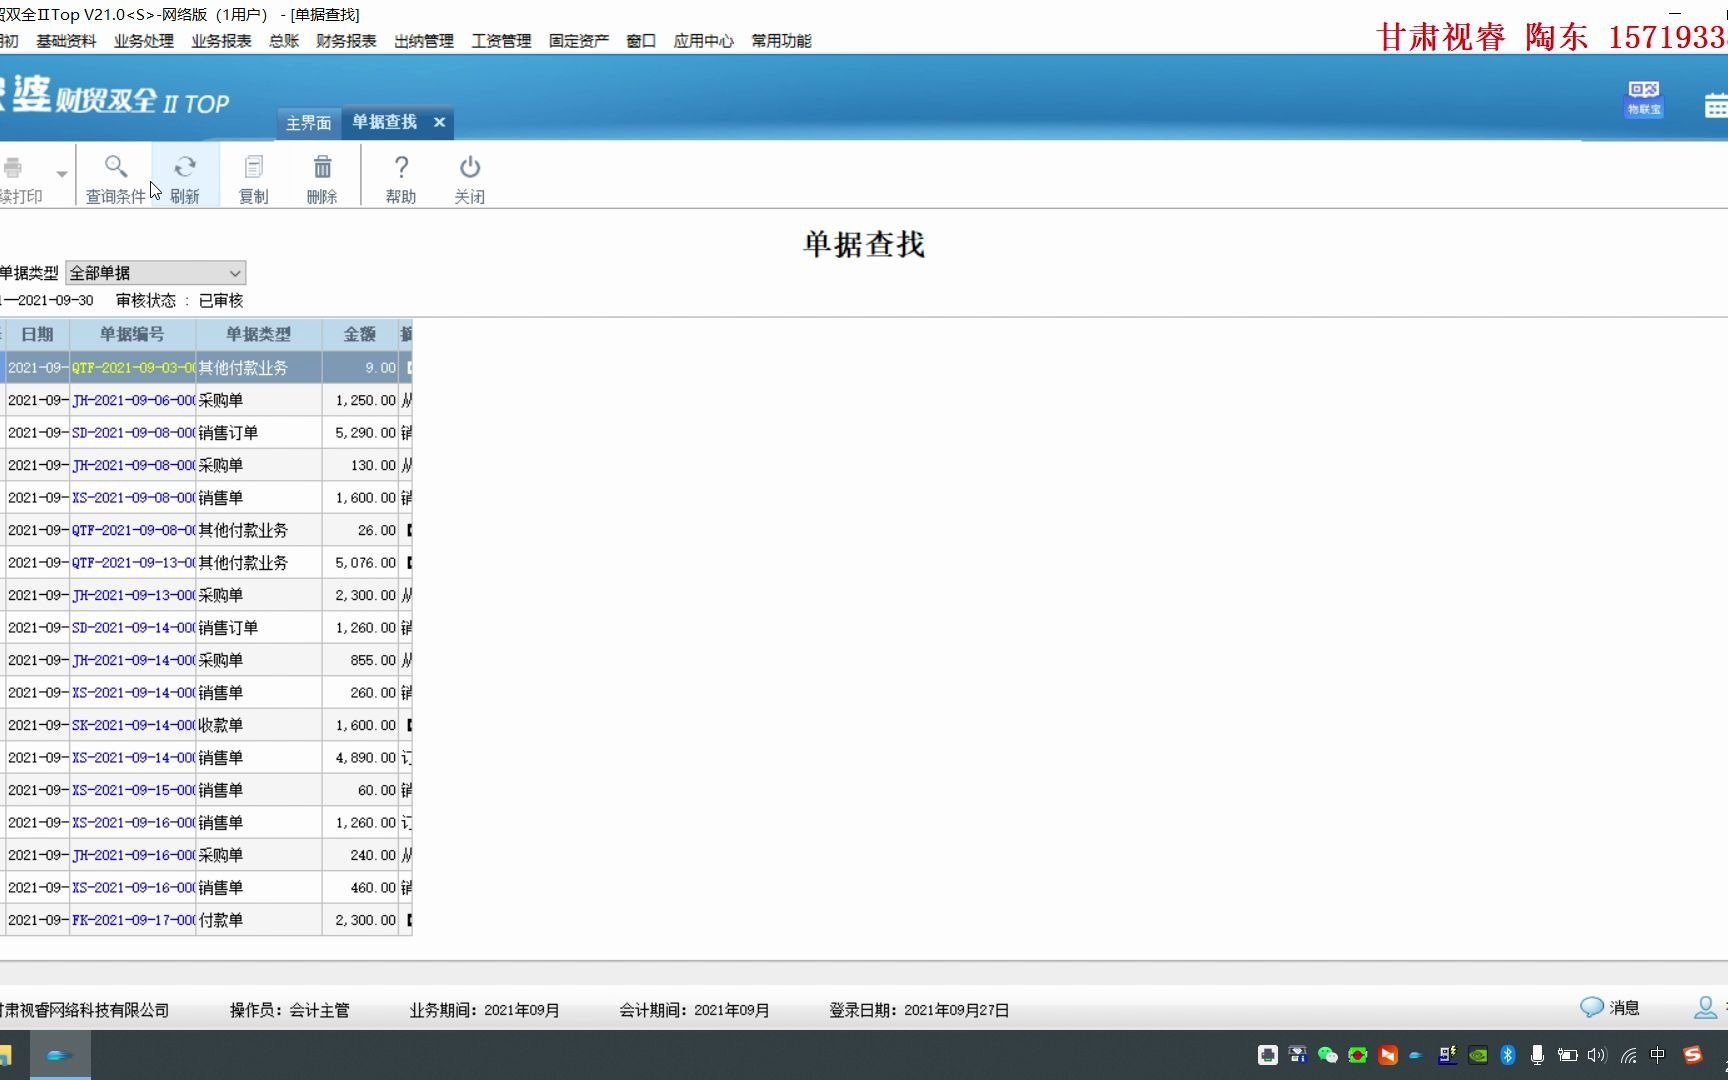Click the orange app tray icon
This screenshot has height=1080, width=1728.
1388,1055
